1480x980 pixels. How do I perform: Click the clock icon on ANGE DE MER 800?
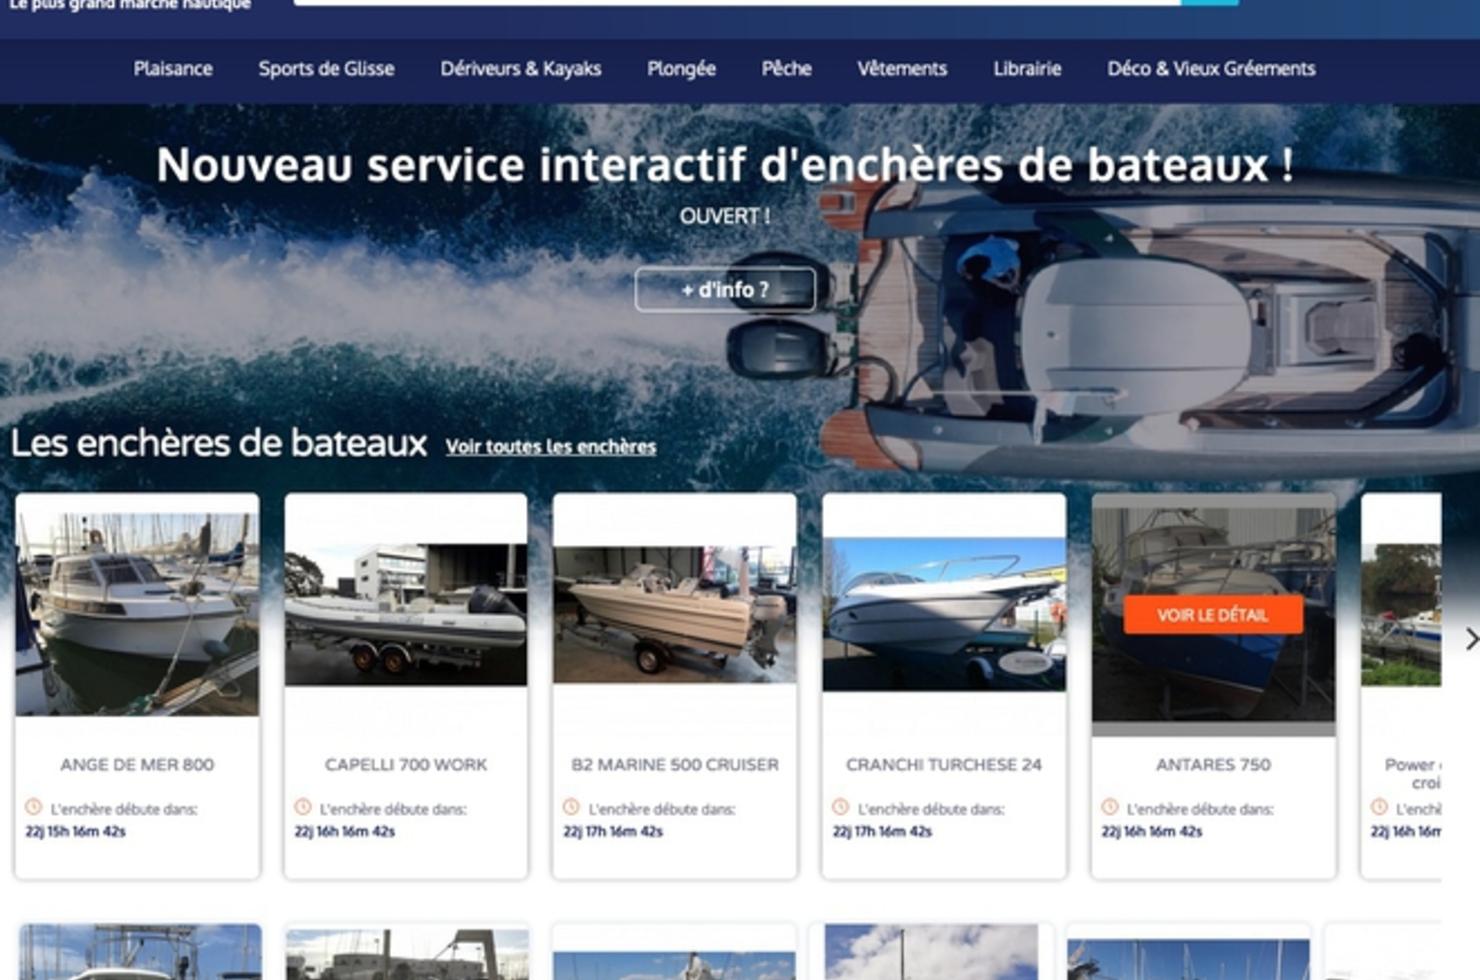pos(33,807)
